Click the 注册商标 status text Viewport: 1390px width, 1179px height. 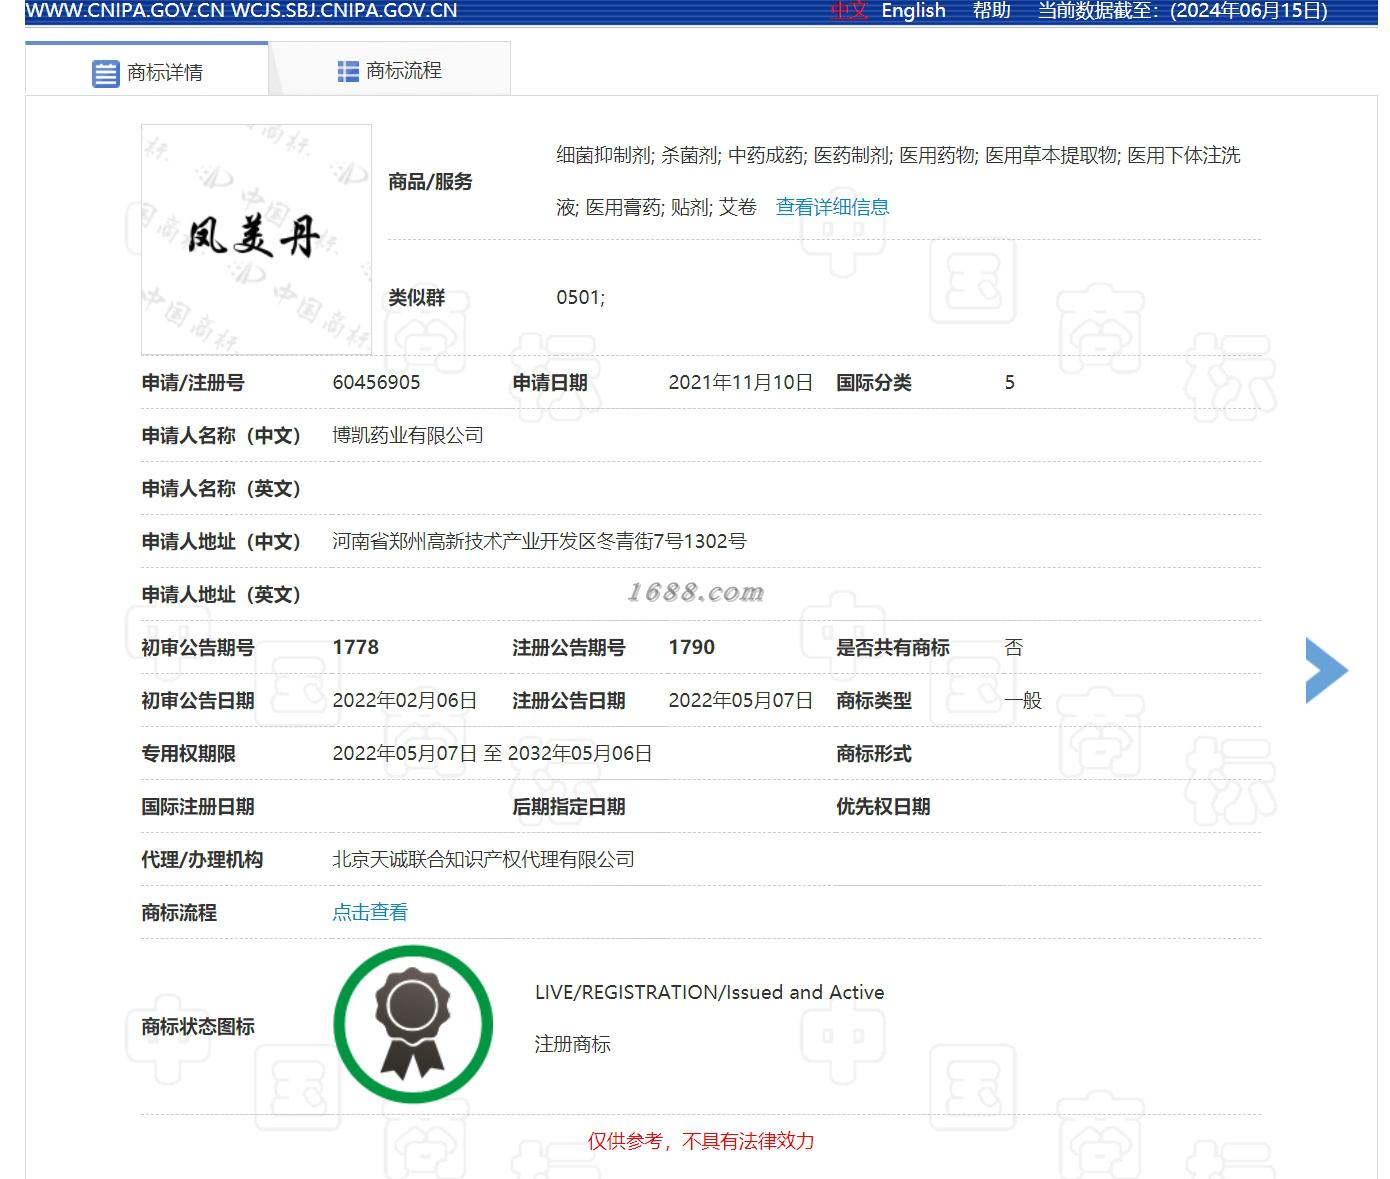(573, 1044)
